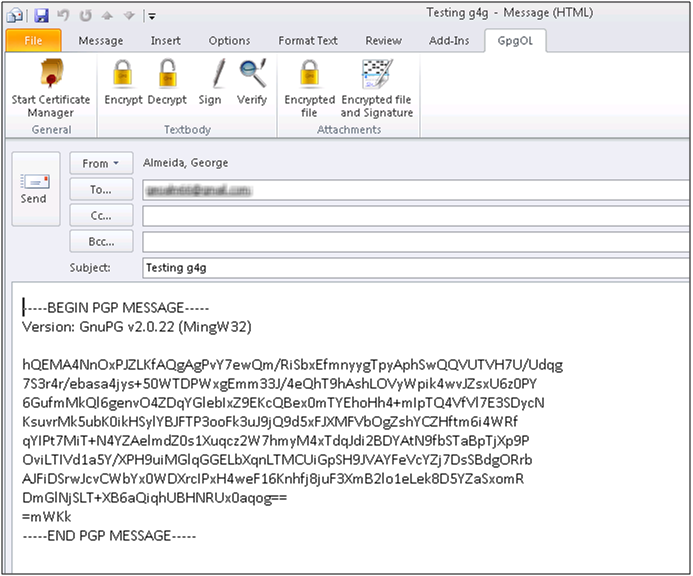Click the Sign pen icon
Viewport: 693px width, 576px height.
click(x=218, y=73)
